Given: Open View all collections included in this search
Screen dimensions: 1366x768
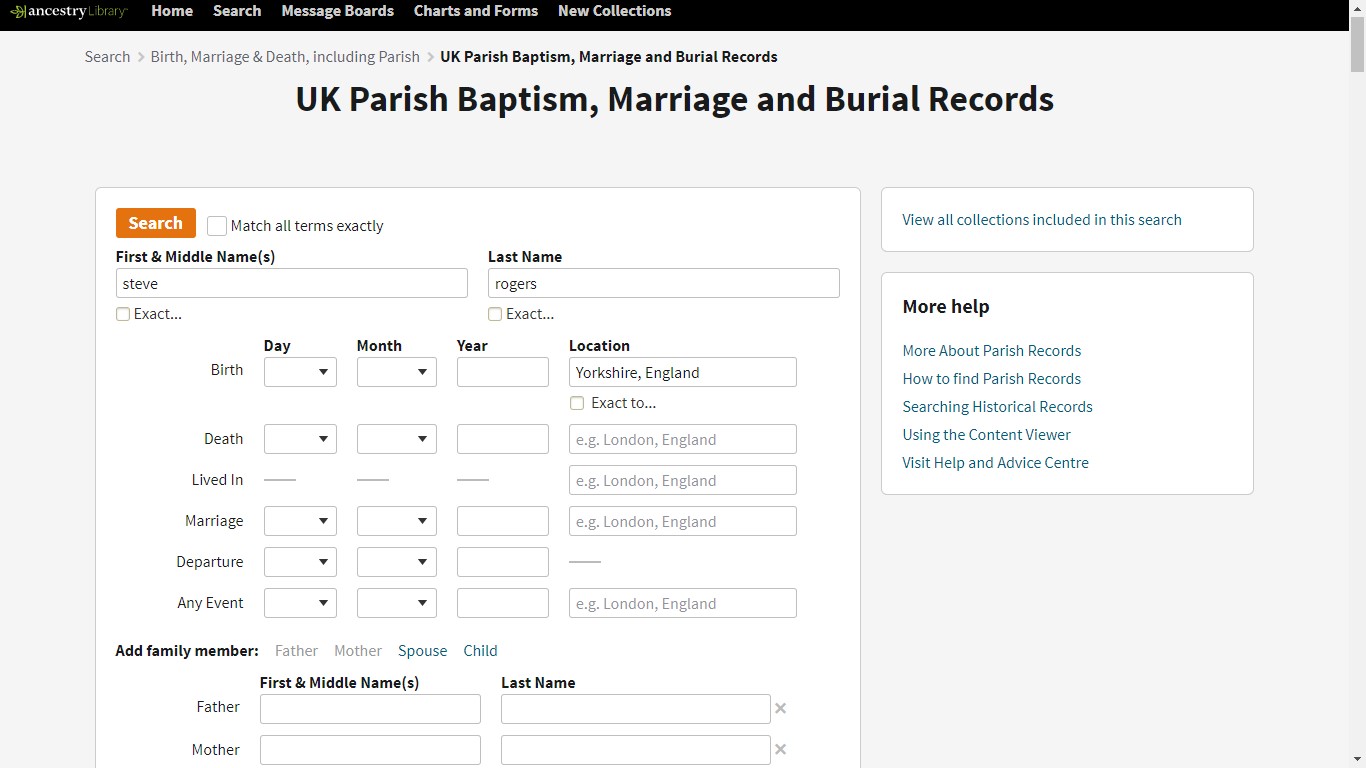Looking at the screenshot, I should pos(1041,219).
